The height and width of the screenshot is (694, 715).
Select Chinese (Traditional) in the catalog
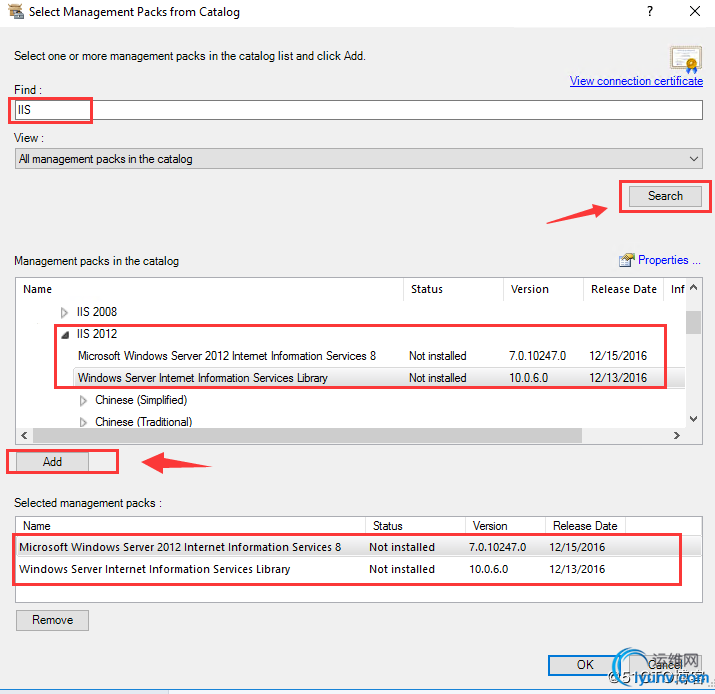144,422
